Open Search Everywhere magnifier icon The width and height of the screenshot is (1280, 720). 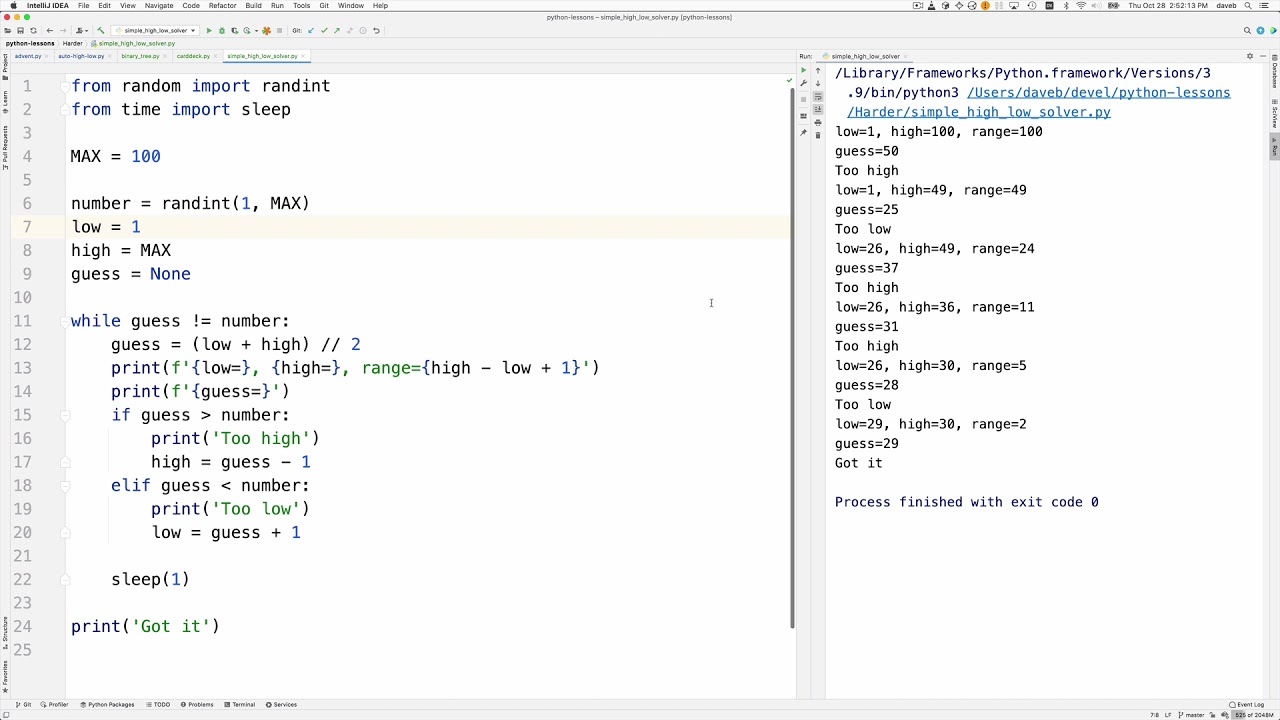tap(1247, 31)
